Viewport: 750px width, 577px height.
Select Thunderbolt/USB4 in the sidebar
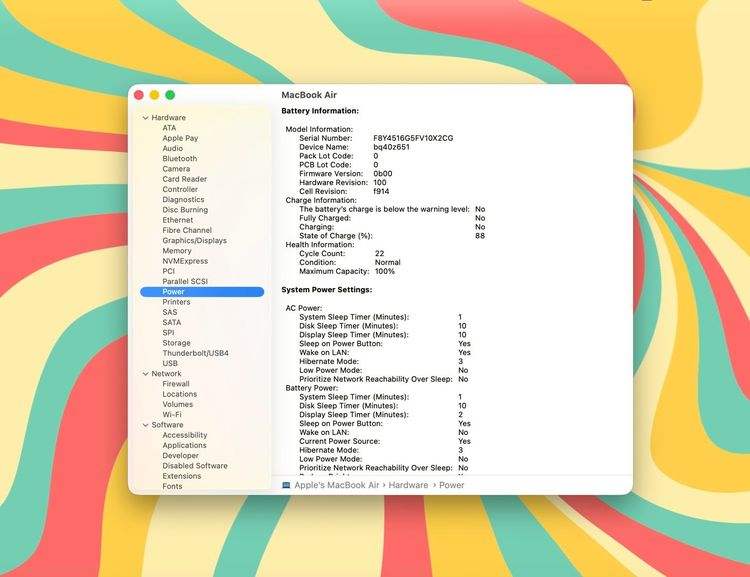click(x=195, y=353)
